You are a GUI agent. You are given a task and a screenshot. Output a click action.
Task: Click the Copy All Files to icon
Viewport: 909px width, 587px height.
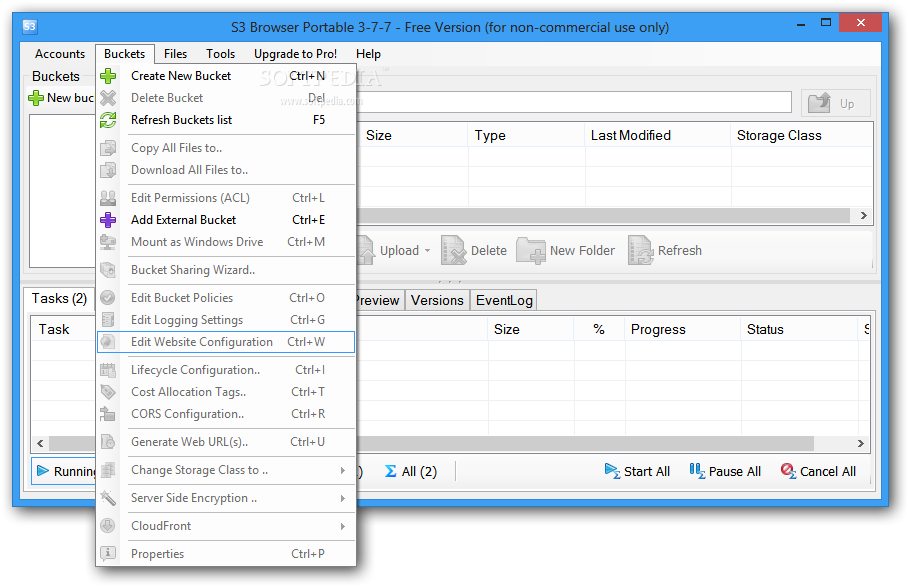[x=108, y=148]
